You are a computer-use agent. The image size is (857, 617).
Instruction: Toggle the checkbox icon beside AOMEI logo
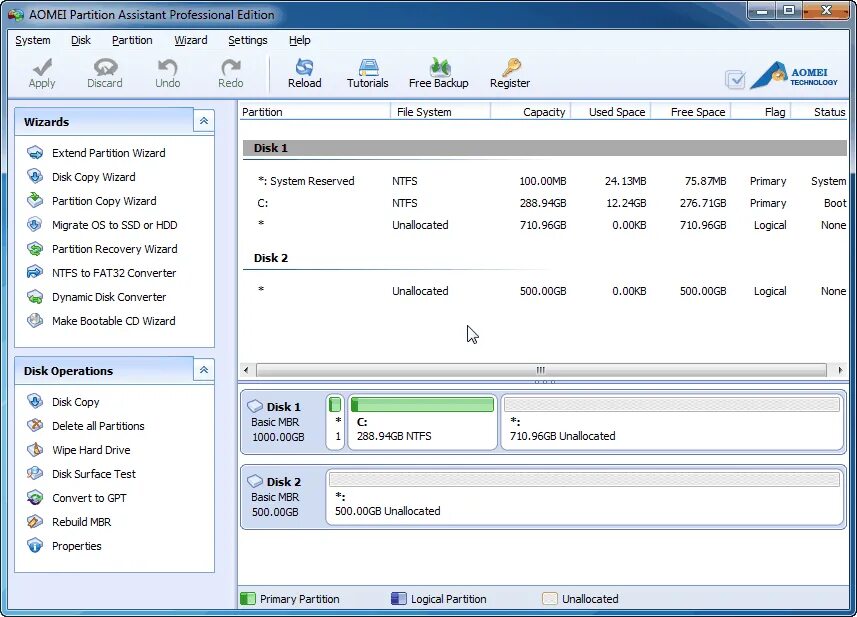pyautogui.click(x=735, y=80)
